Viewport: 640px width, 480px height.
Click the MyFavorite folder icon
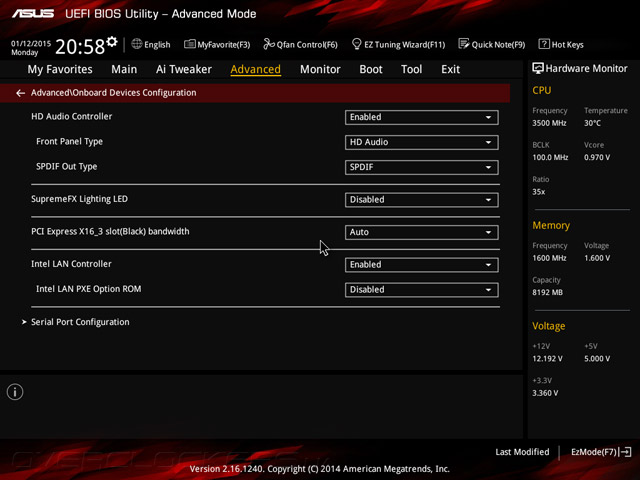click(189, 44)
